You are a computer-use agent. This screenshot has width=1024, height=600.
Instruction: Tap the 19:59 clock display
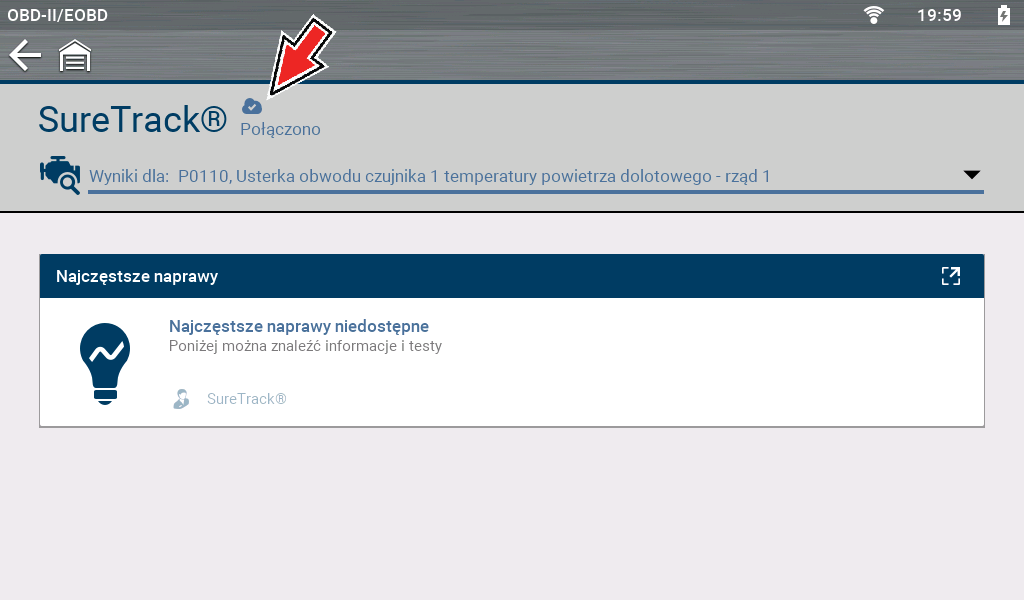click(x=938, y=15)
